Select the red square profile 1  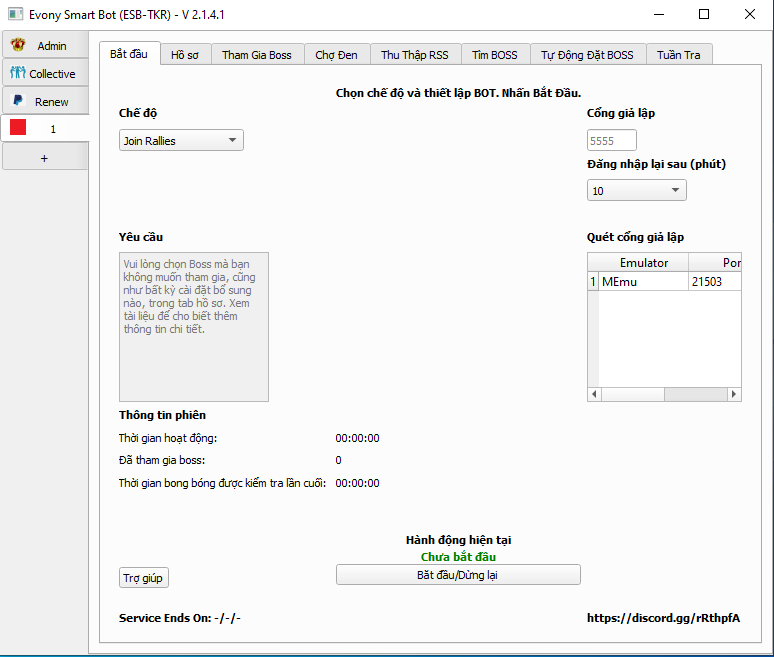[18, 128]
